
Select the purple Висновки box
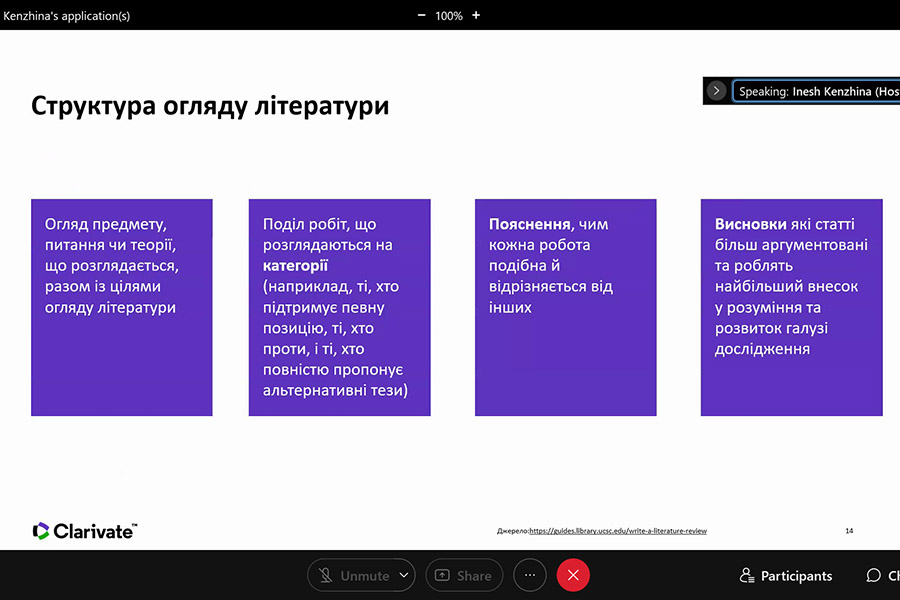click(791, 307)
